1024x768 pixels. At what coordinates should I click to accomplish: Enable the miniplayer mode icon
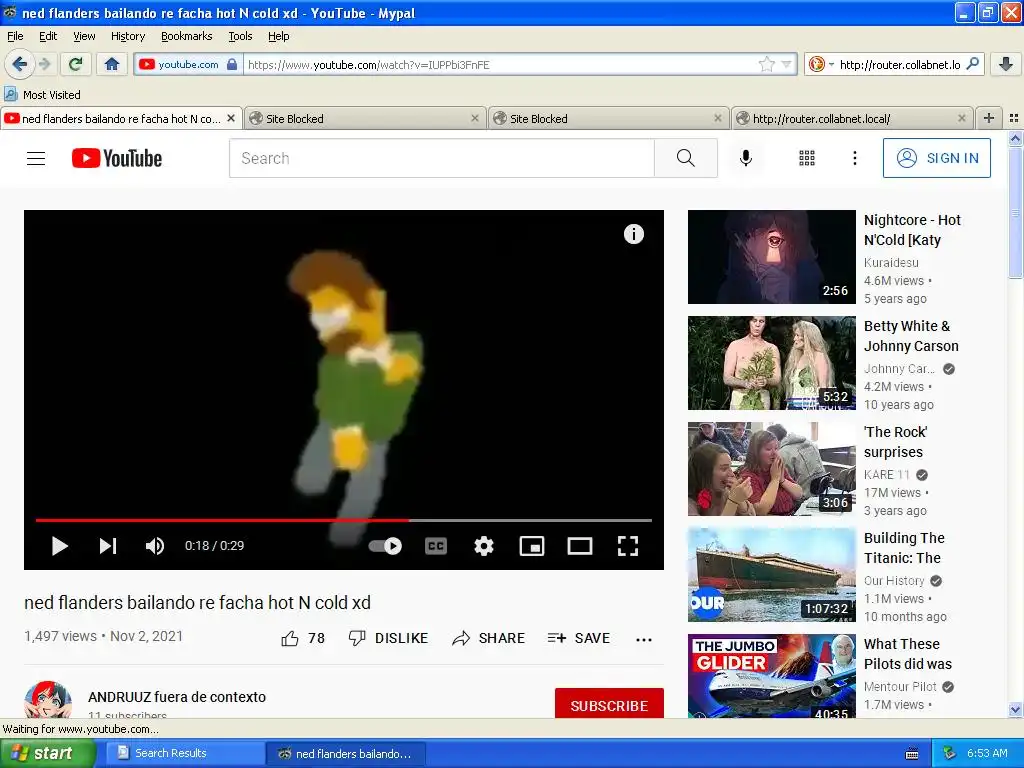click(532, 546)
